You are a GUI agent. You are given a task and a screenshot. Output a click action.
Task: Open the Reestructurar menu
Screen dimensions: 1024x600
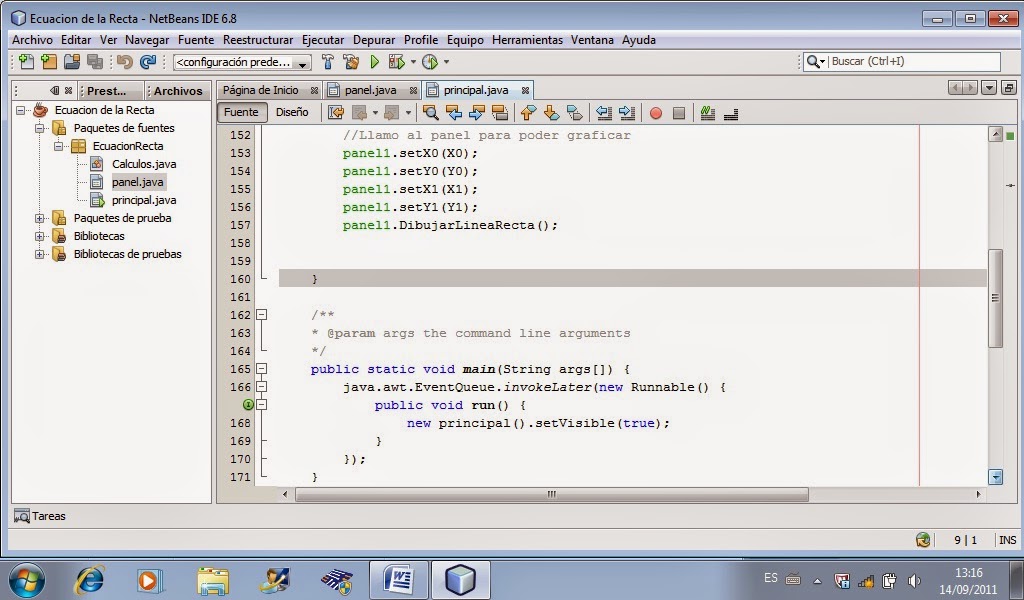(258, 40)
